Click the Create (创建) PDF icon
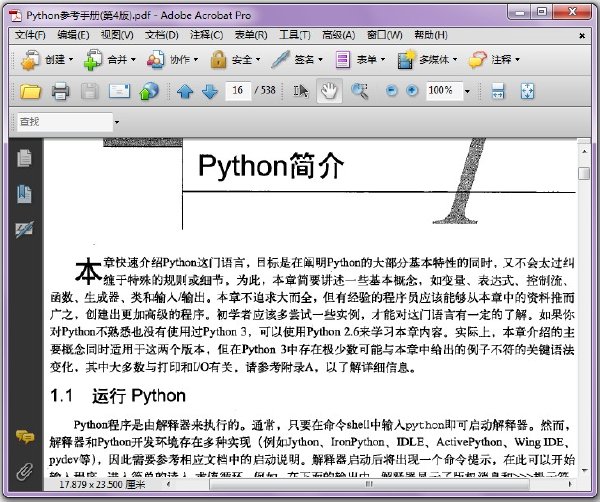Image resolution: width=600 pixels, height=502 pixels. tap(30, 60)
